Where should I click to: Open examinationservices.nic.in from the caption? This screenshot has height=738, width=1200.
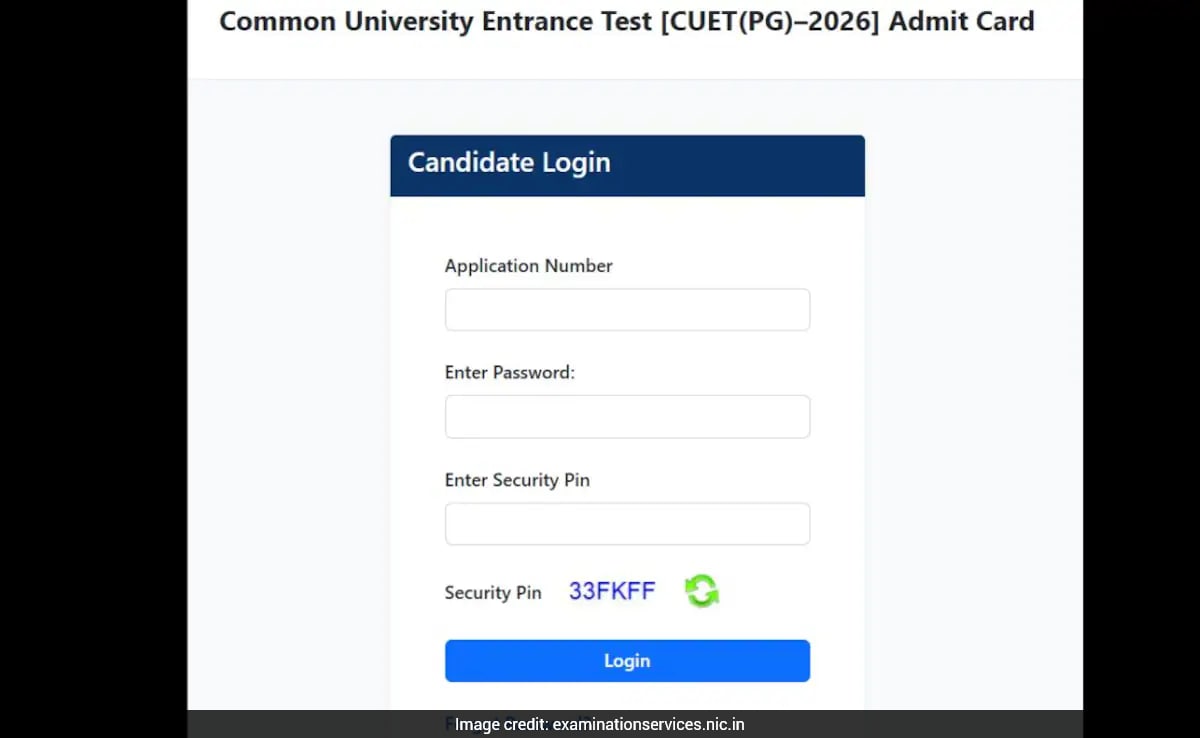click(x=648, y=725)
